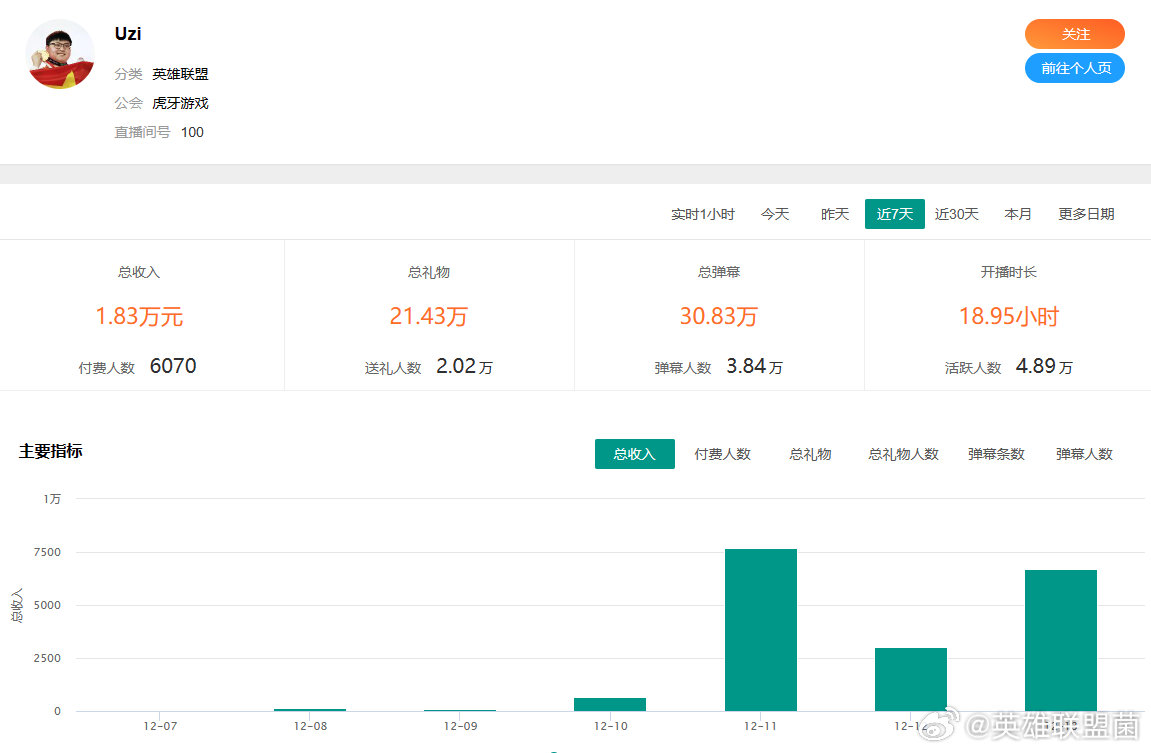The width and height of the screenshot is (1151, 753).
Task: Click the 21.43万 total gifts value
Action: 429,316
